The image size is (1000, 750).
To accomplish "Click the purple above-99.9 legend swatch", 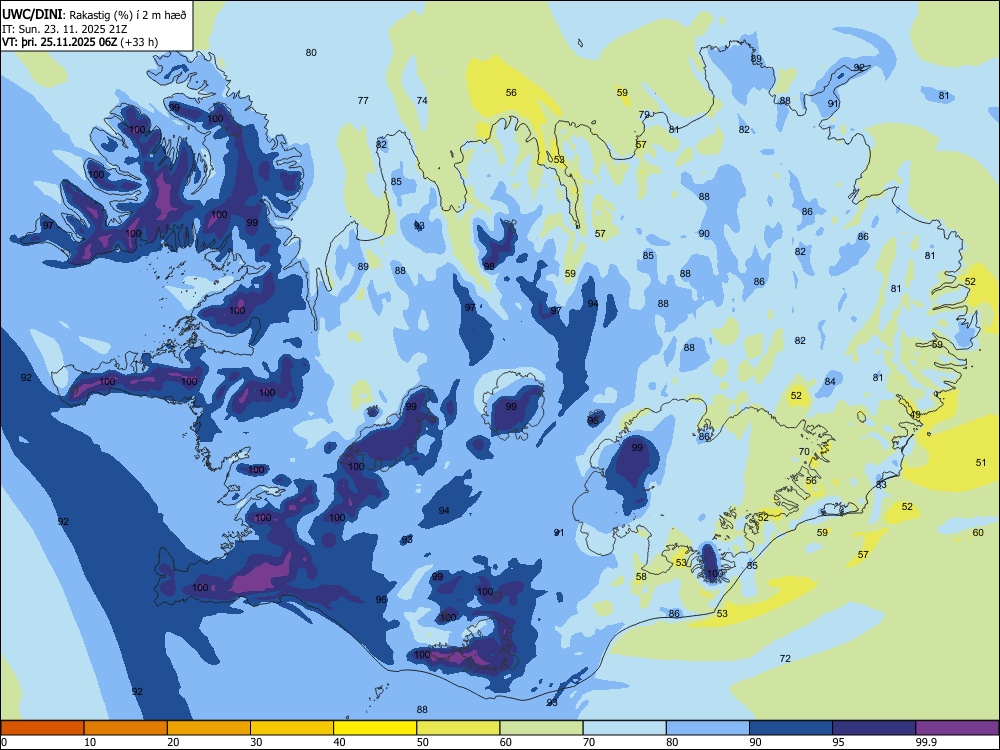I will [x=957, y=728].
